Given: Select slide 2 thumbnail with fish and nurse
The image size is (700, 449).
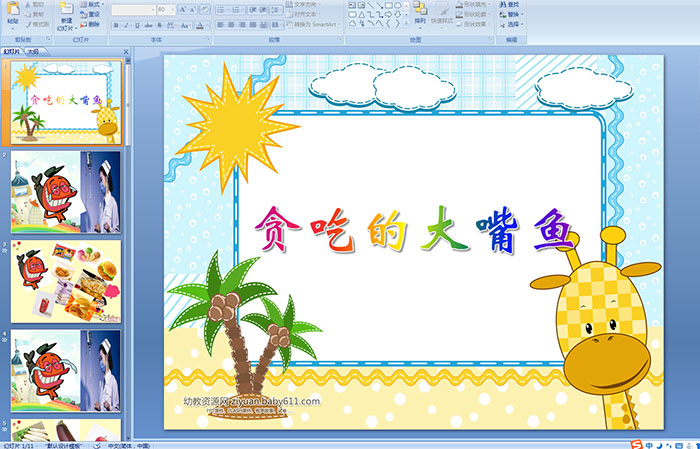Looking at the screenshot, I should point(66,192).
